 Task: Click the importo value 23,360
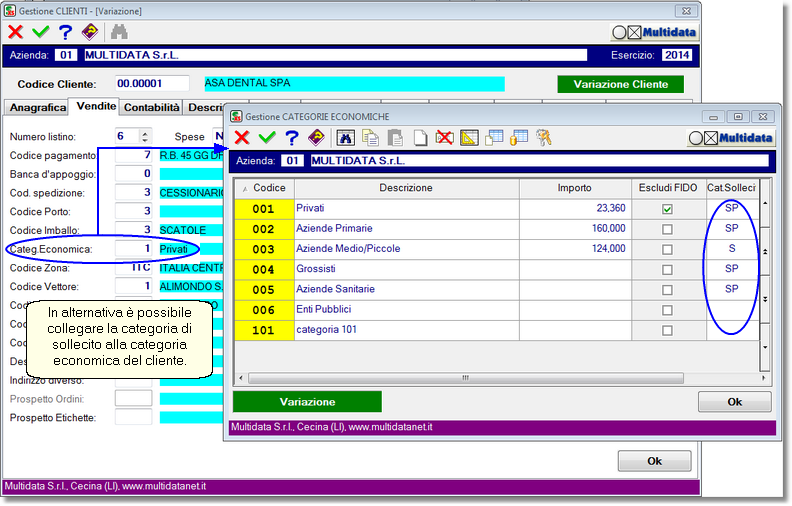coord(611,208)
